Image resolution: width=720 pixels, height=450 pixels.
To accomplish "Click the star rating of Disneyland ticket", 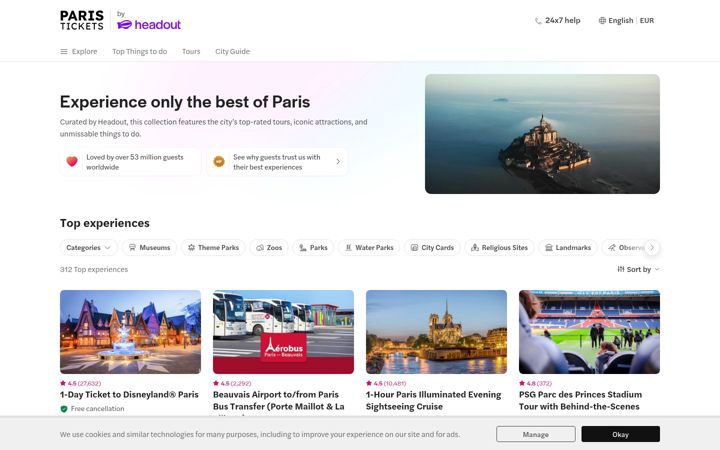I will (80, 383).
